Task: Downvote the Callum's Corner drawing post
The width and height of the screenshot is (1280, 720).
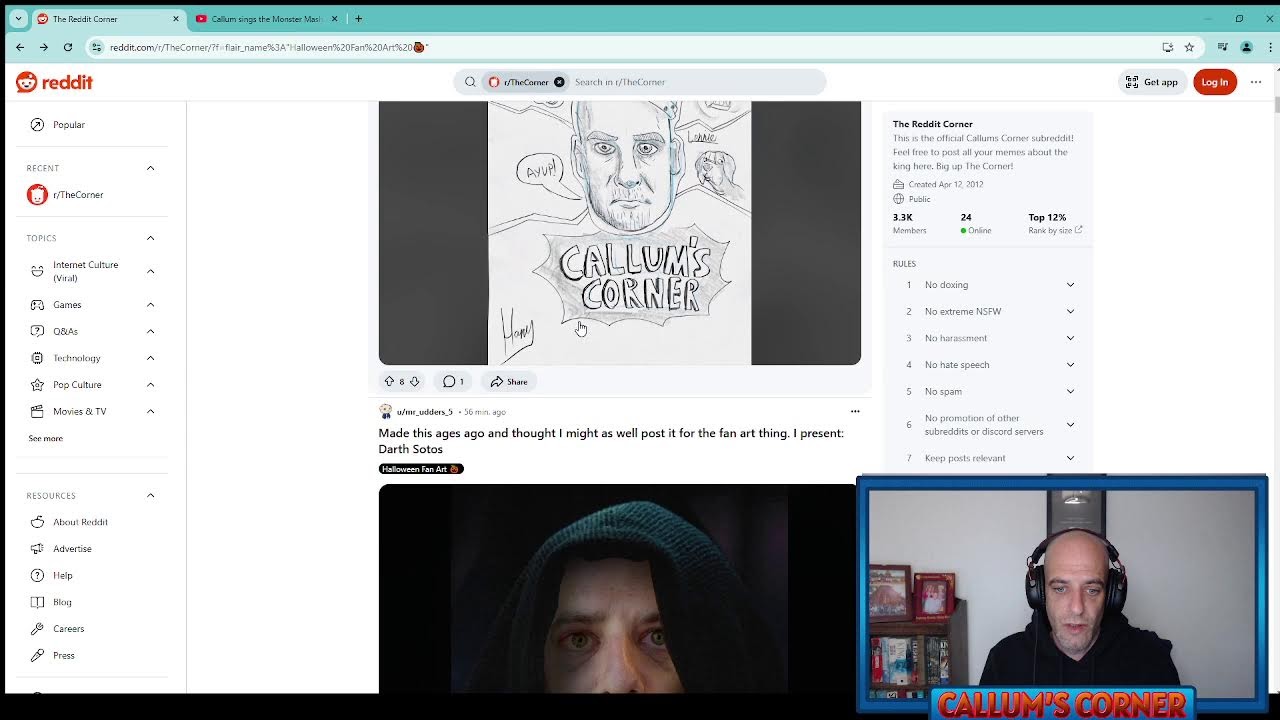Action: pos(414,381)
